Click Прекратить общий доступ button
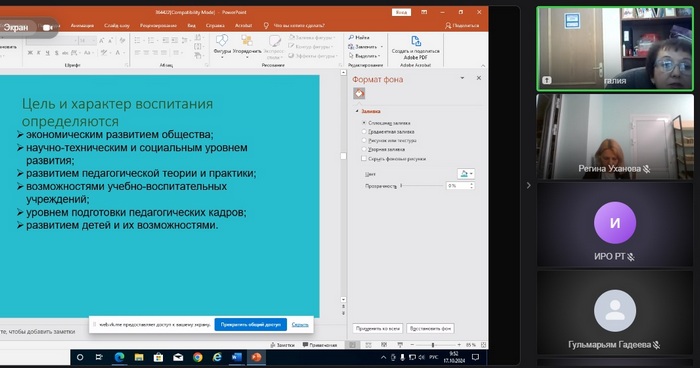This screenshot has width=700, height=368. tap(250, 325)
